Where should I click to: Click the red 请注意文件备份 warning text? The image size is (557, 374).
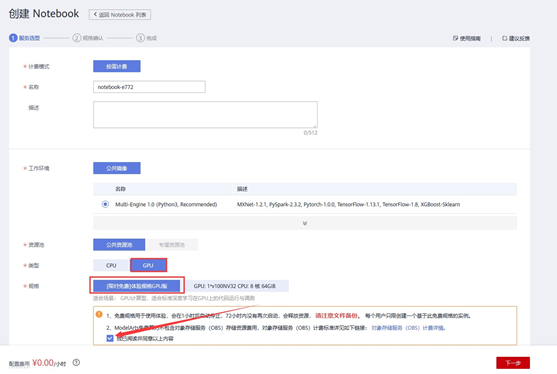(x=337, y=316)
